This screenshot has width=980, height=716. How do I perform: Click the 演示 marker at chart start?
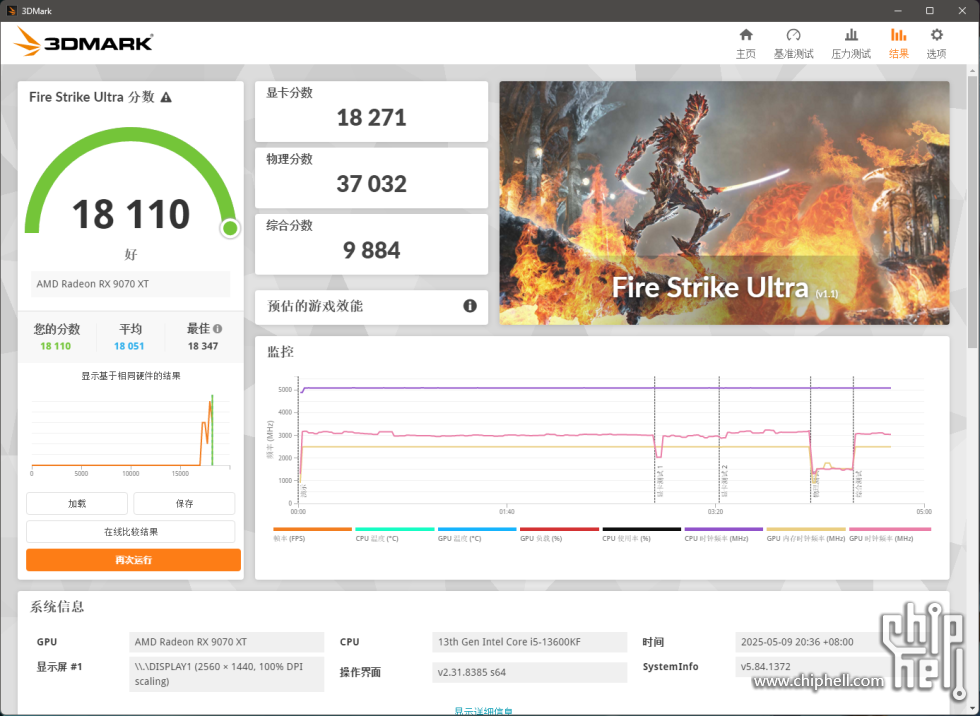(x=304, y=491)
